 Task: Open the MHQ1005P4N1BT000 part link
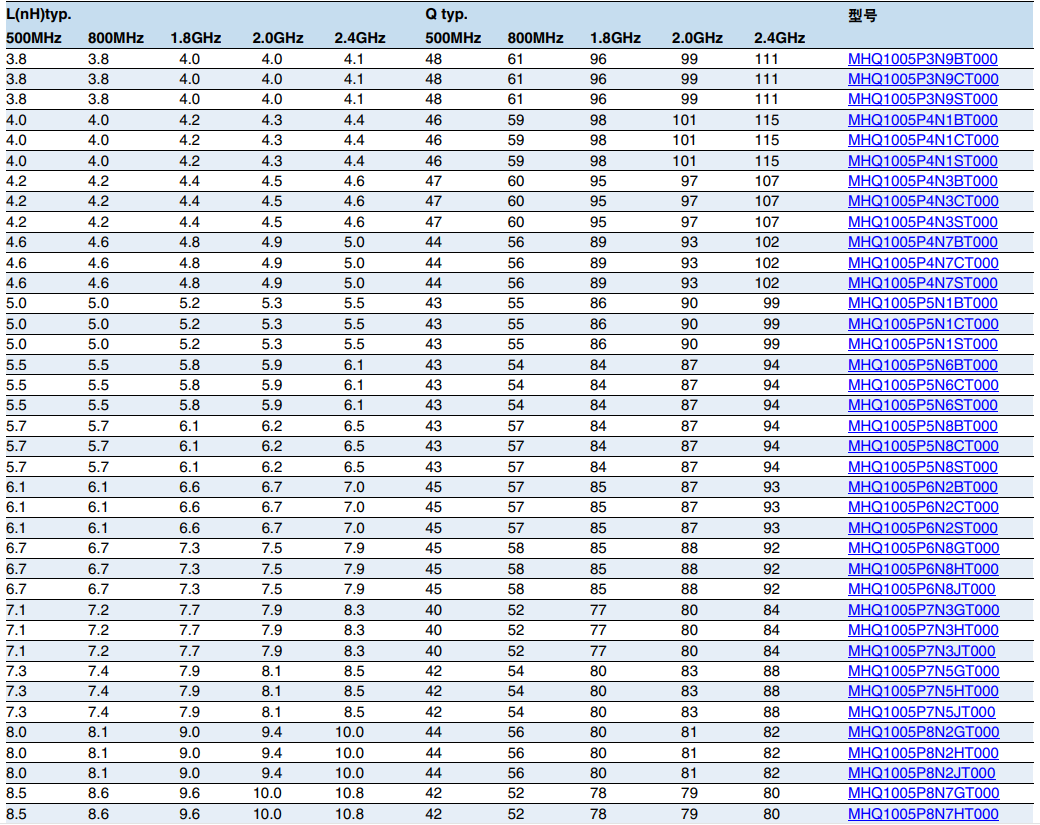coord(923,120)
